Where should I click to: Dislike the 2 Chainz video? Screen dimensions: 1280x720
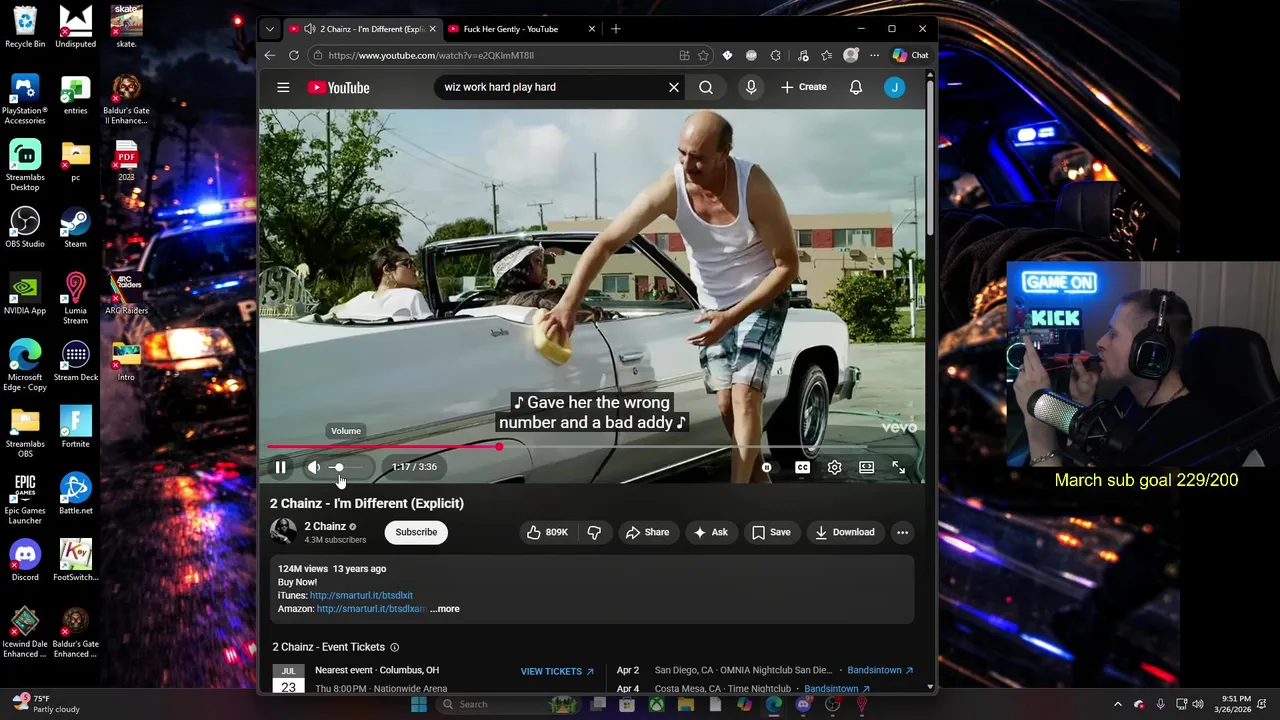[x=594, y=532]
